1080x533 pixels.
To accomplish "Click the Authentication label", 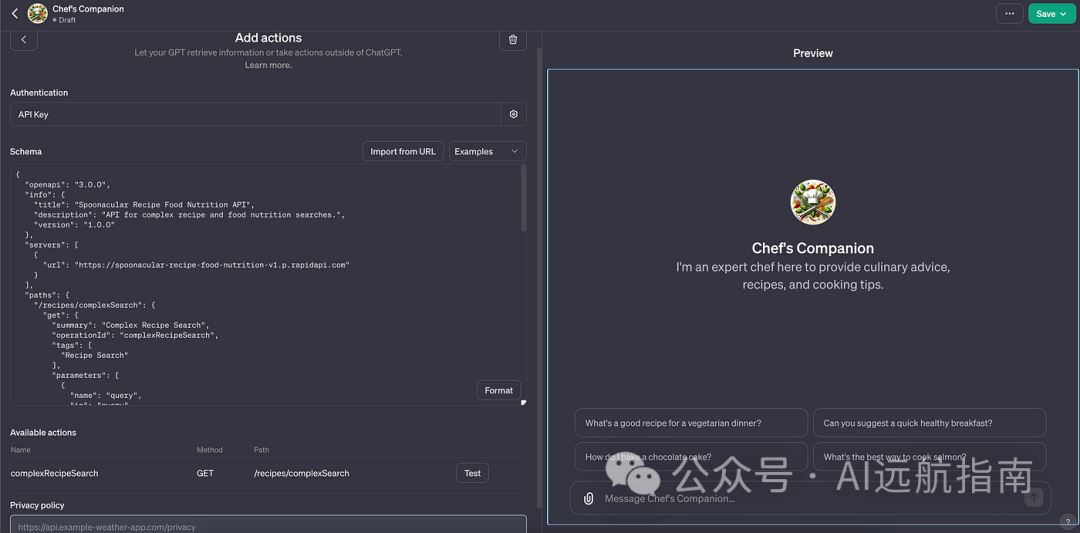I will point(39,92).
